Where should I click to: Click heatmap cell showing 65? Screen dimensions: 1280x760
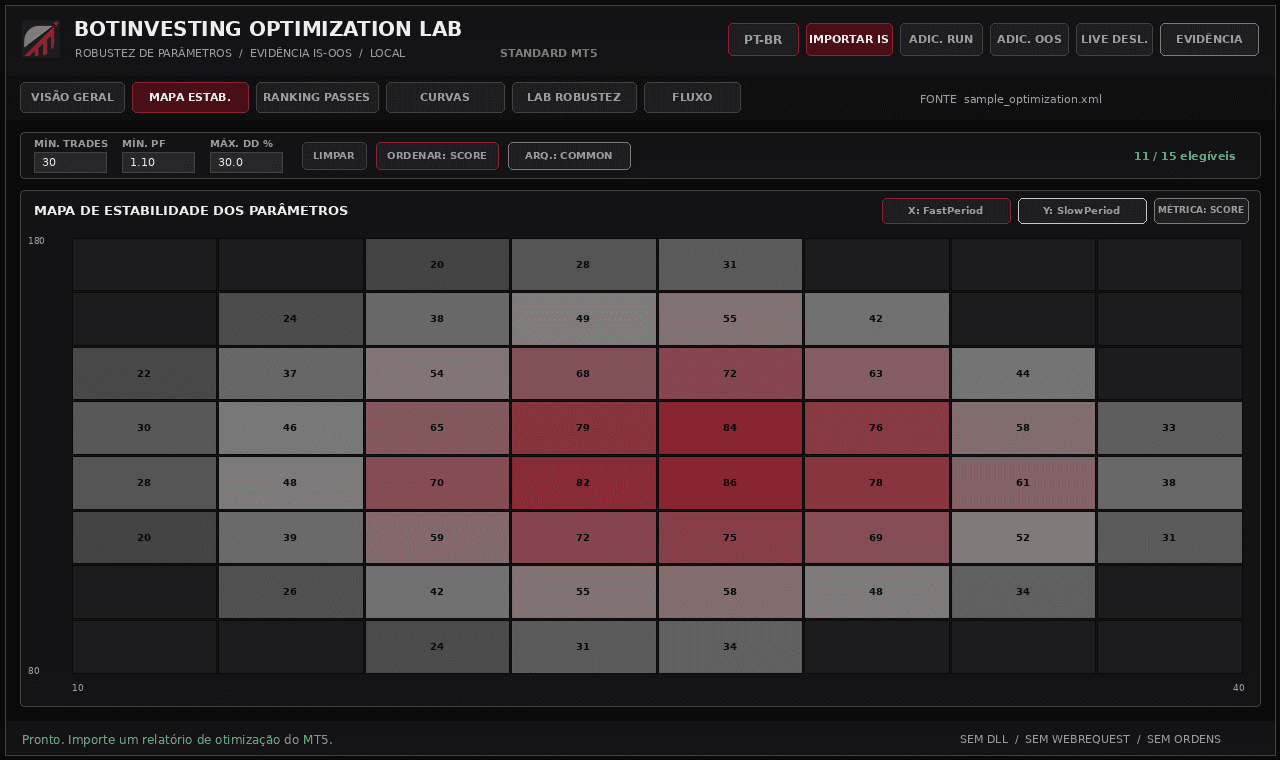[x=437, y=428]
